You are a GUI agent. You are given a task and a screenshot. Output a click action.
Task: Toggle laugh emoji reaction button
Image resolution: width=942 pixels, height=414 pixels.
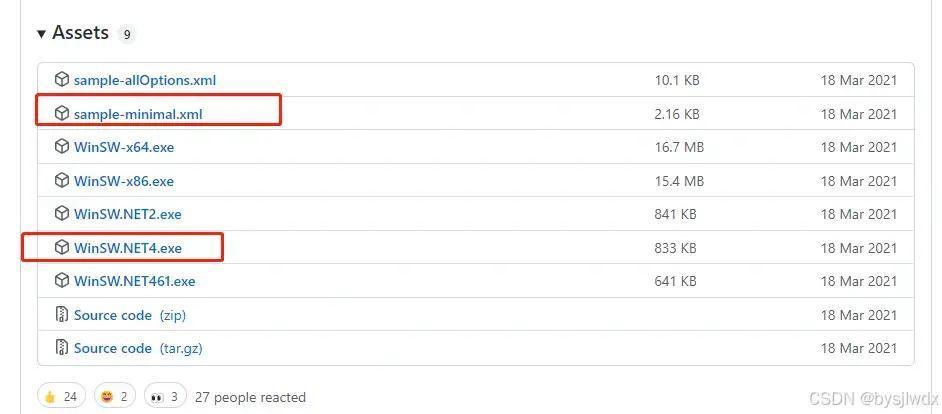[115, 397]
